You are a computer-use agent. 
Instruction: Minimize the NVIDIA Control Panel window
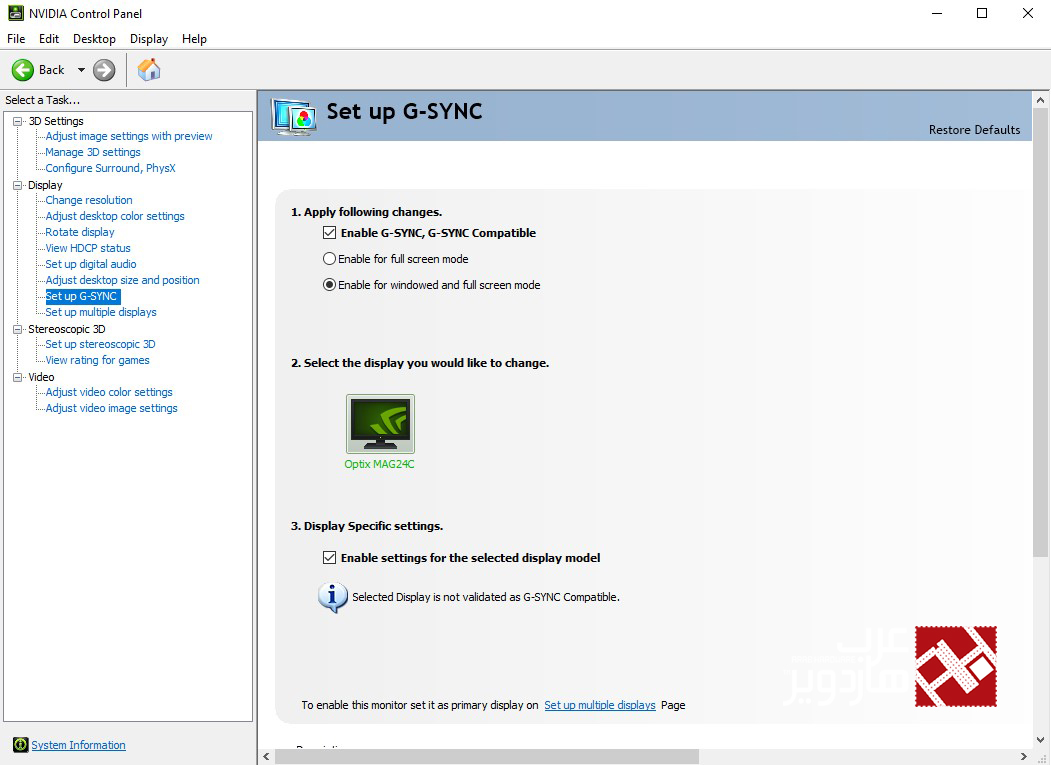point(937,13)
